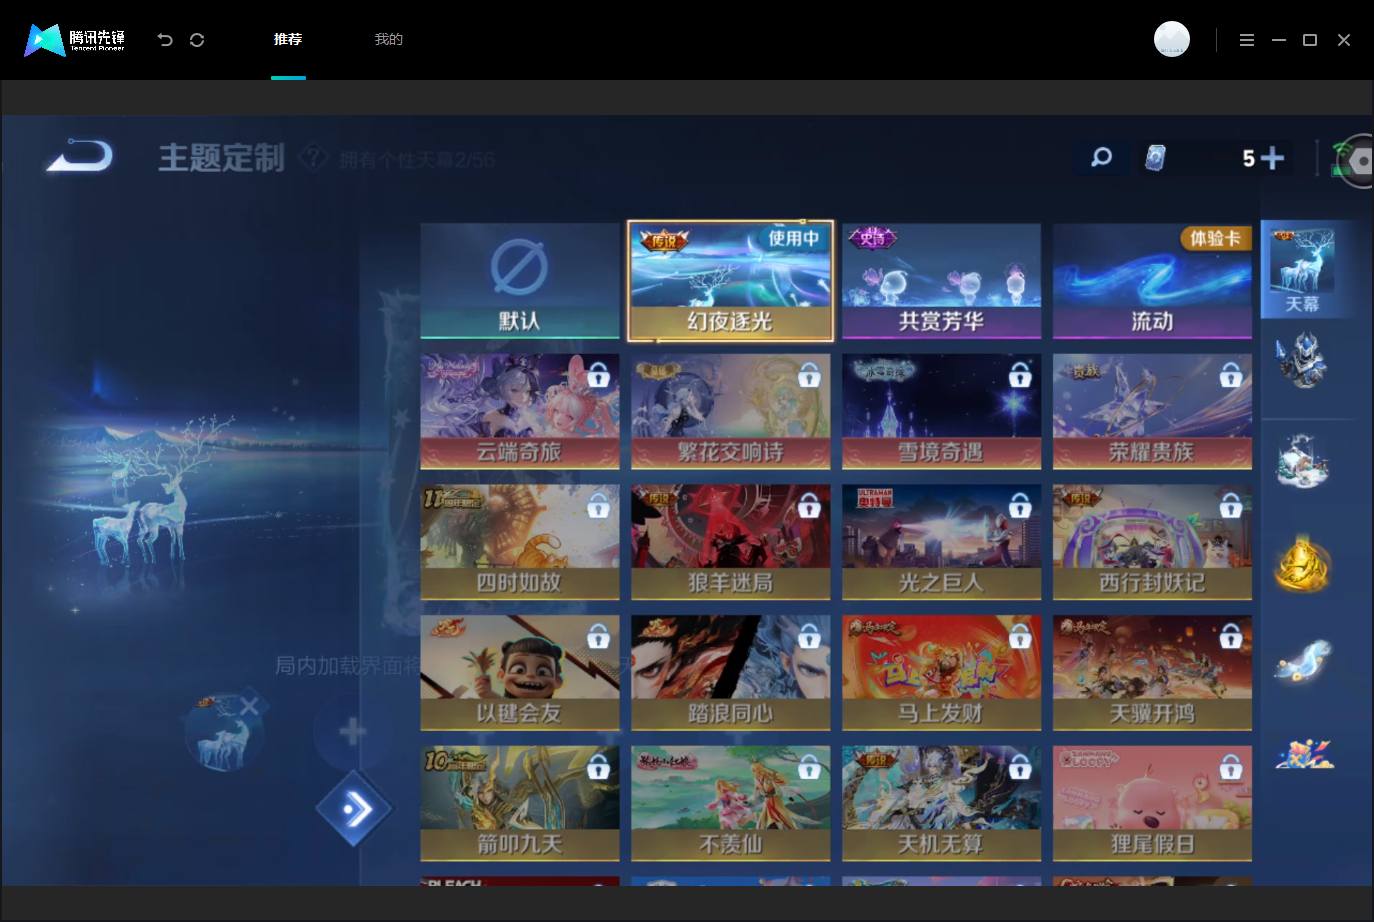The image size is (1374, 922).
Task: Open the search magnifier icon
Action: tap(1101, 157)
